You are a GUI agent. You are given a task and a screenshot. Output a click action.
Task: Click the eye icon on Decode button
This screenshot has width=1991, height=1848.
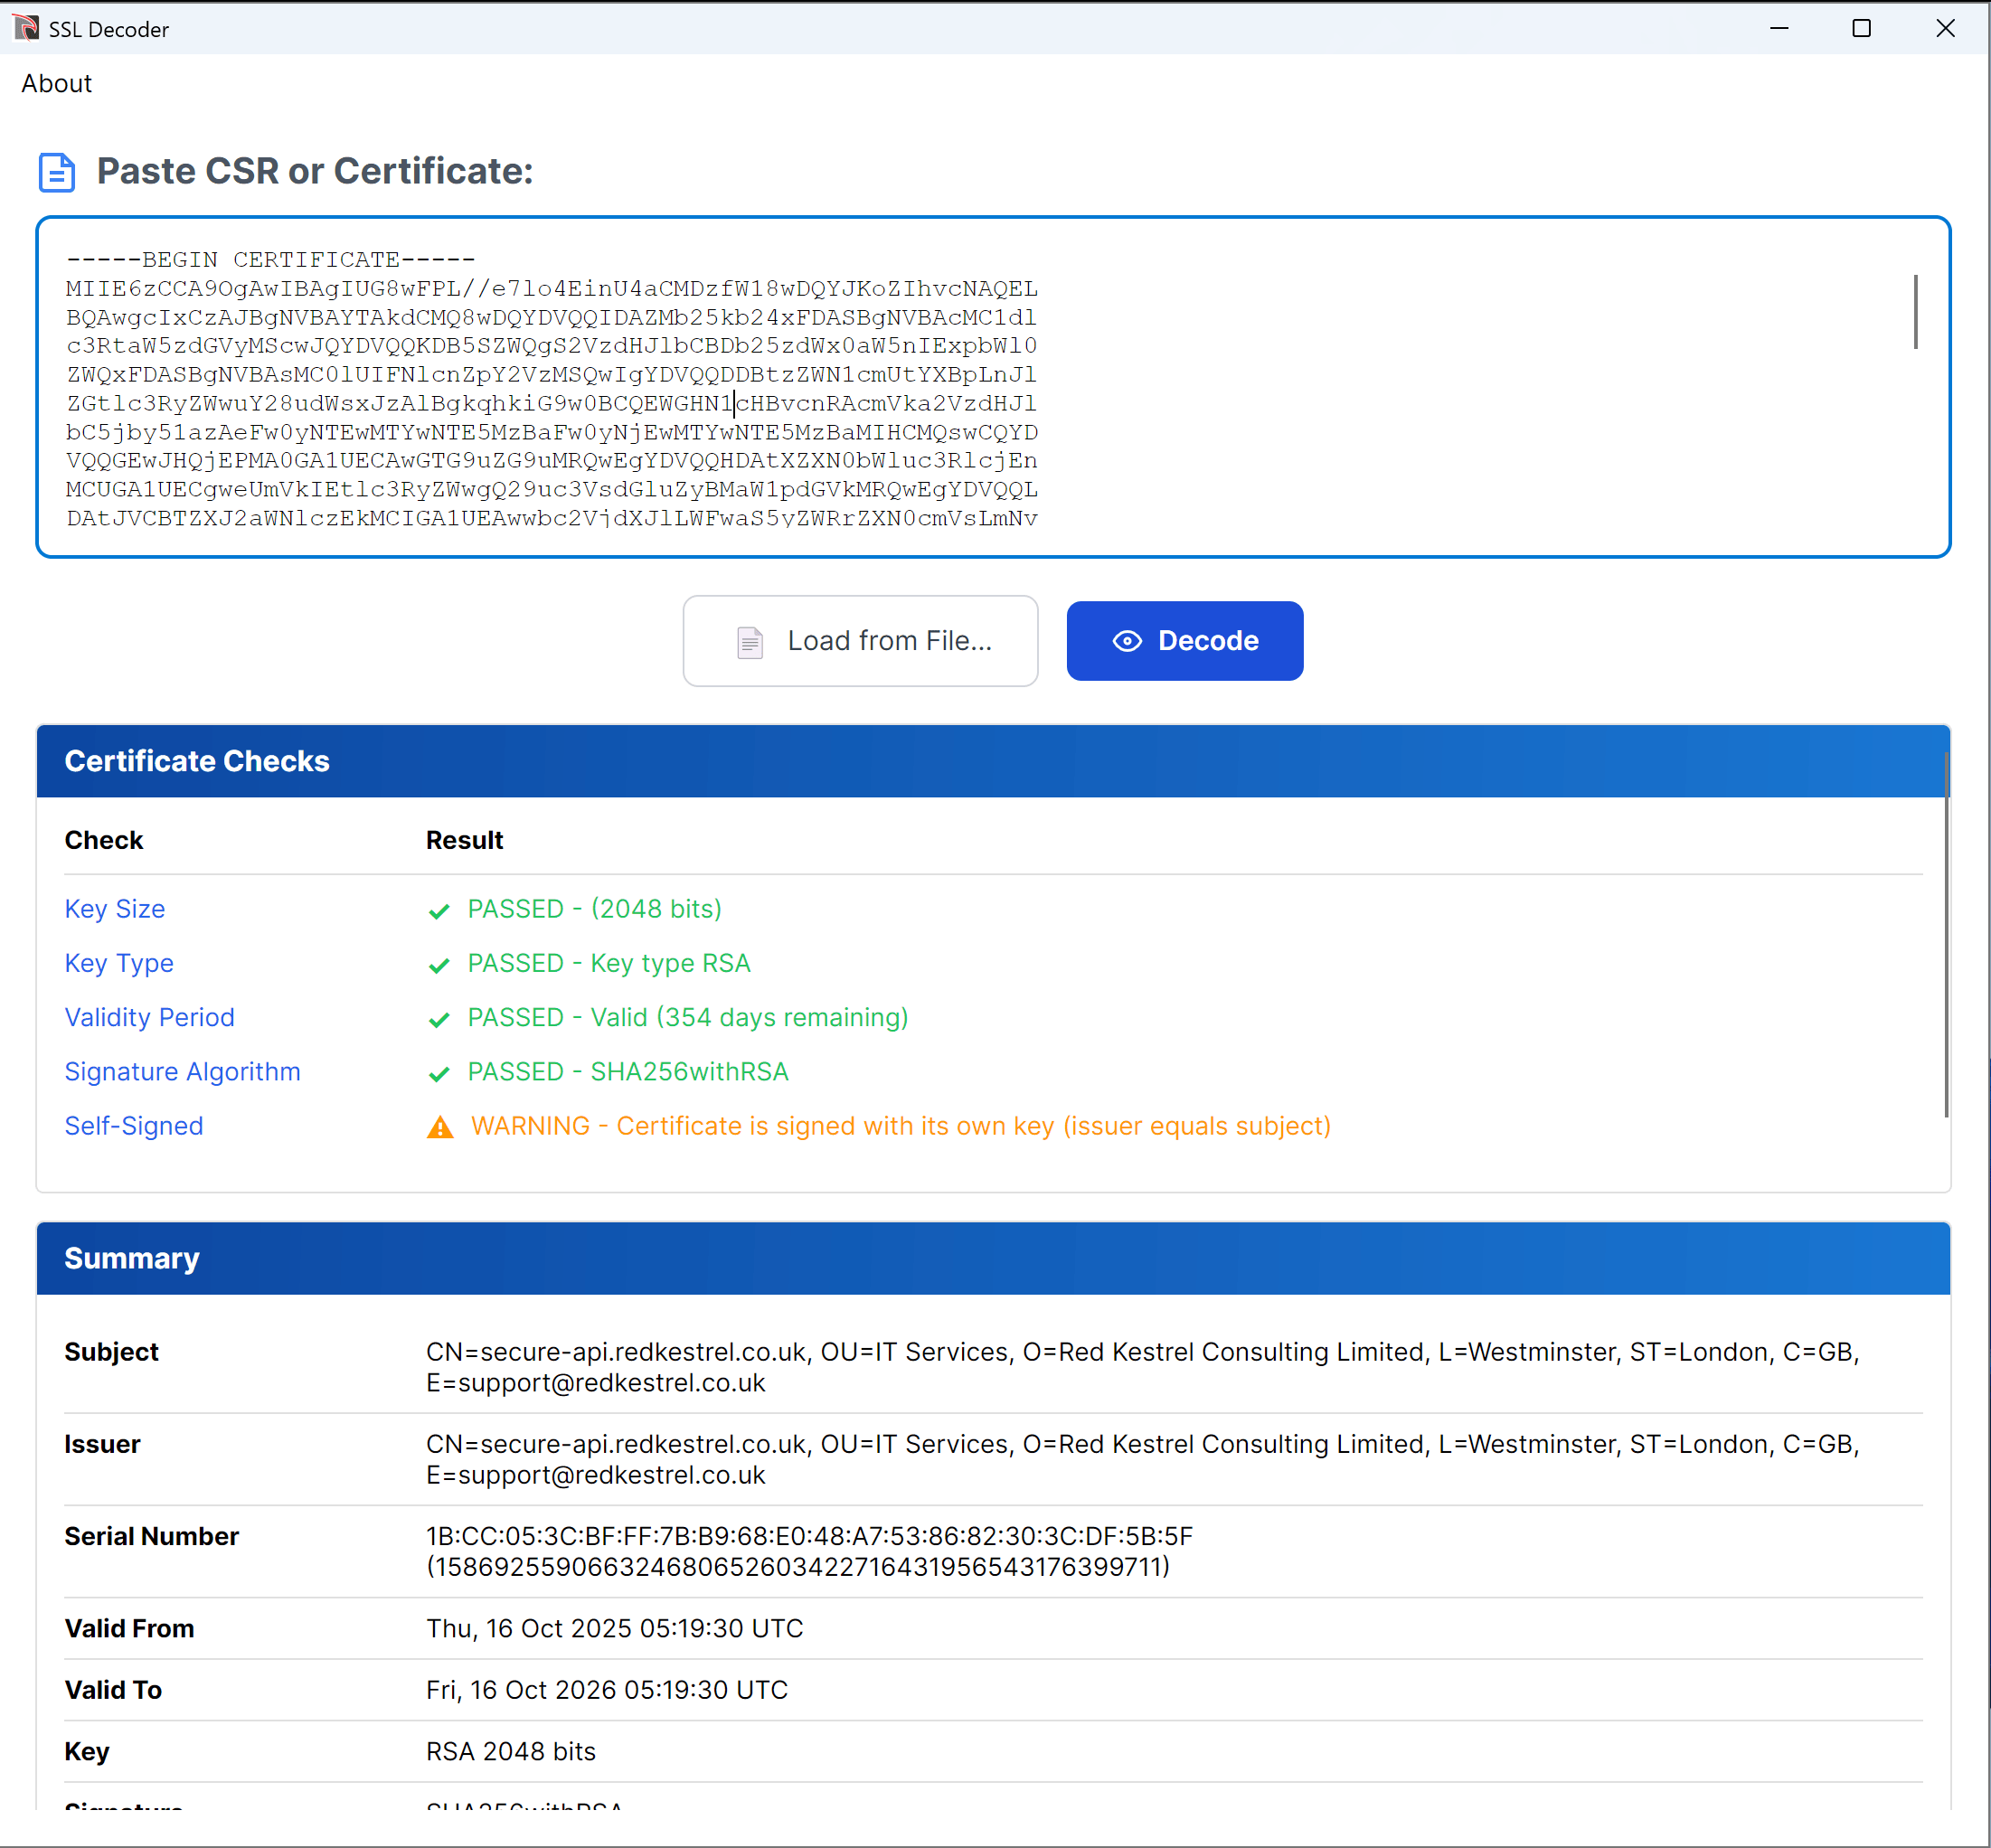[1127, 641]
